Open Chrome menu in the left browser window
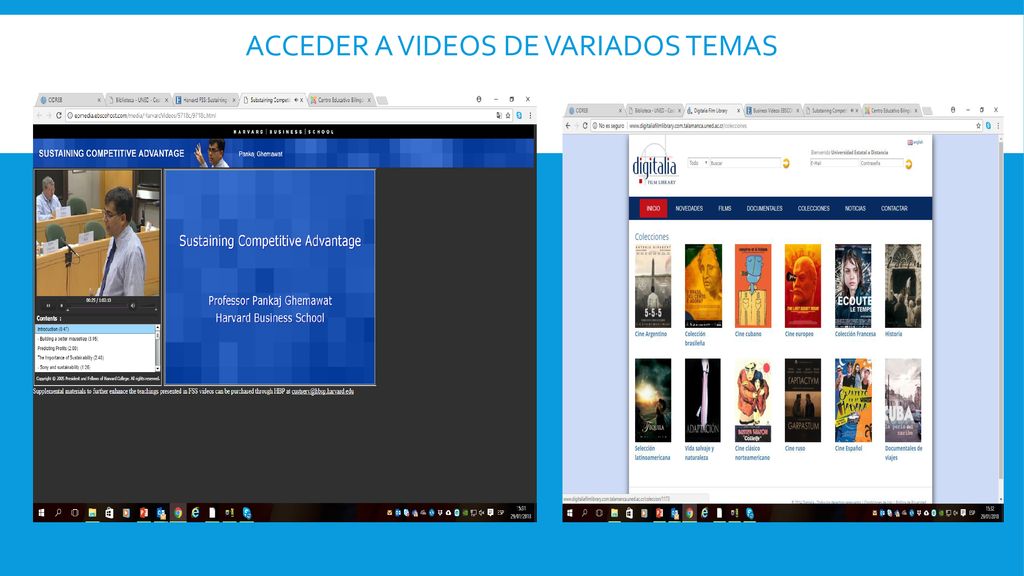1024x576 pixels. [x=530, y=116]
